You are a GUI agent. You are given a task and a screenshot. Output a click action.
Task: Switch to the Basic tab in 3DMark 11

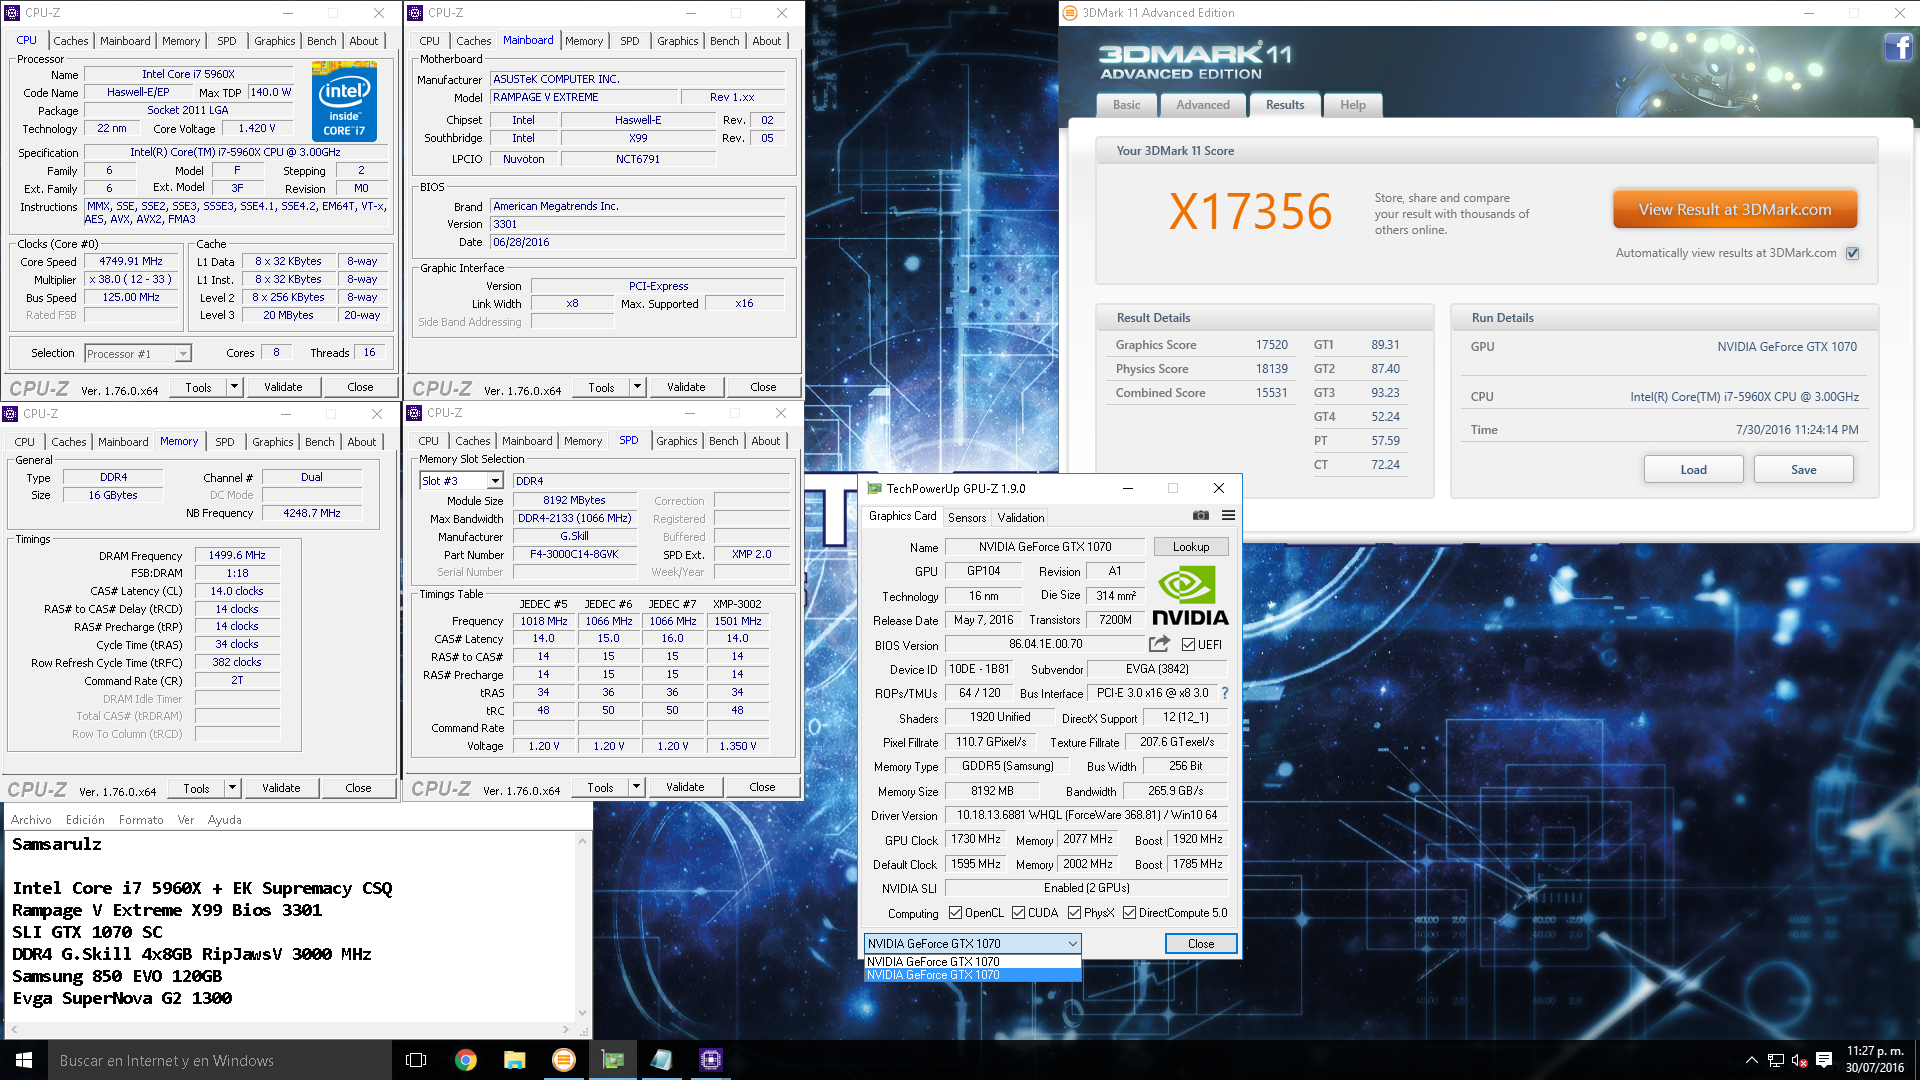tap(1127, 105)
